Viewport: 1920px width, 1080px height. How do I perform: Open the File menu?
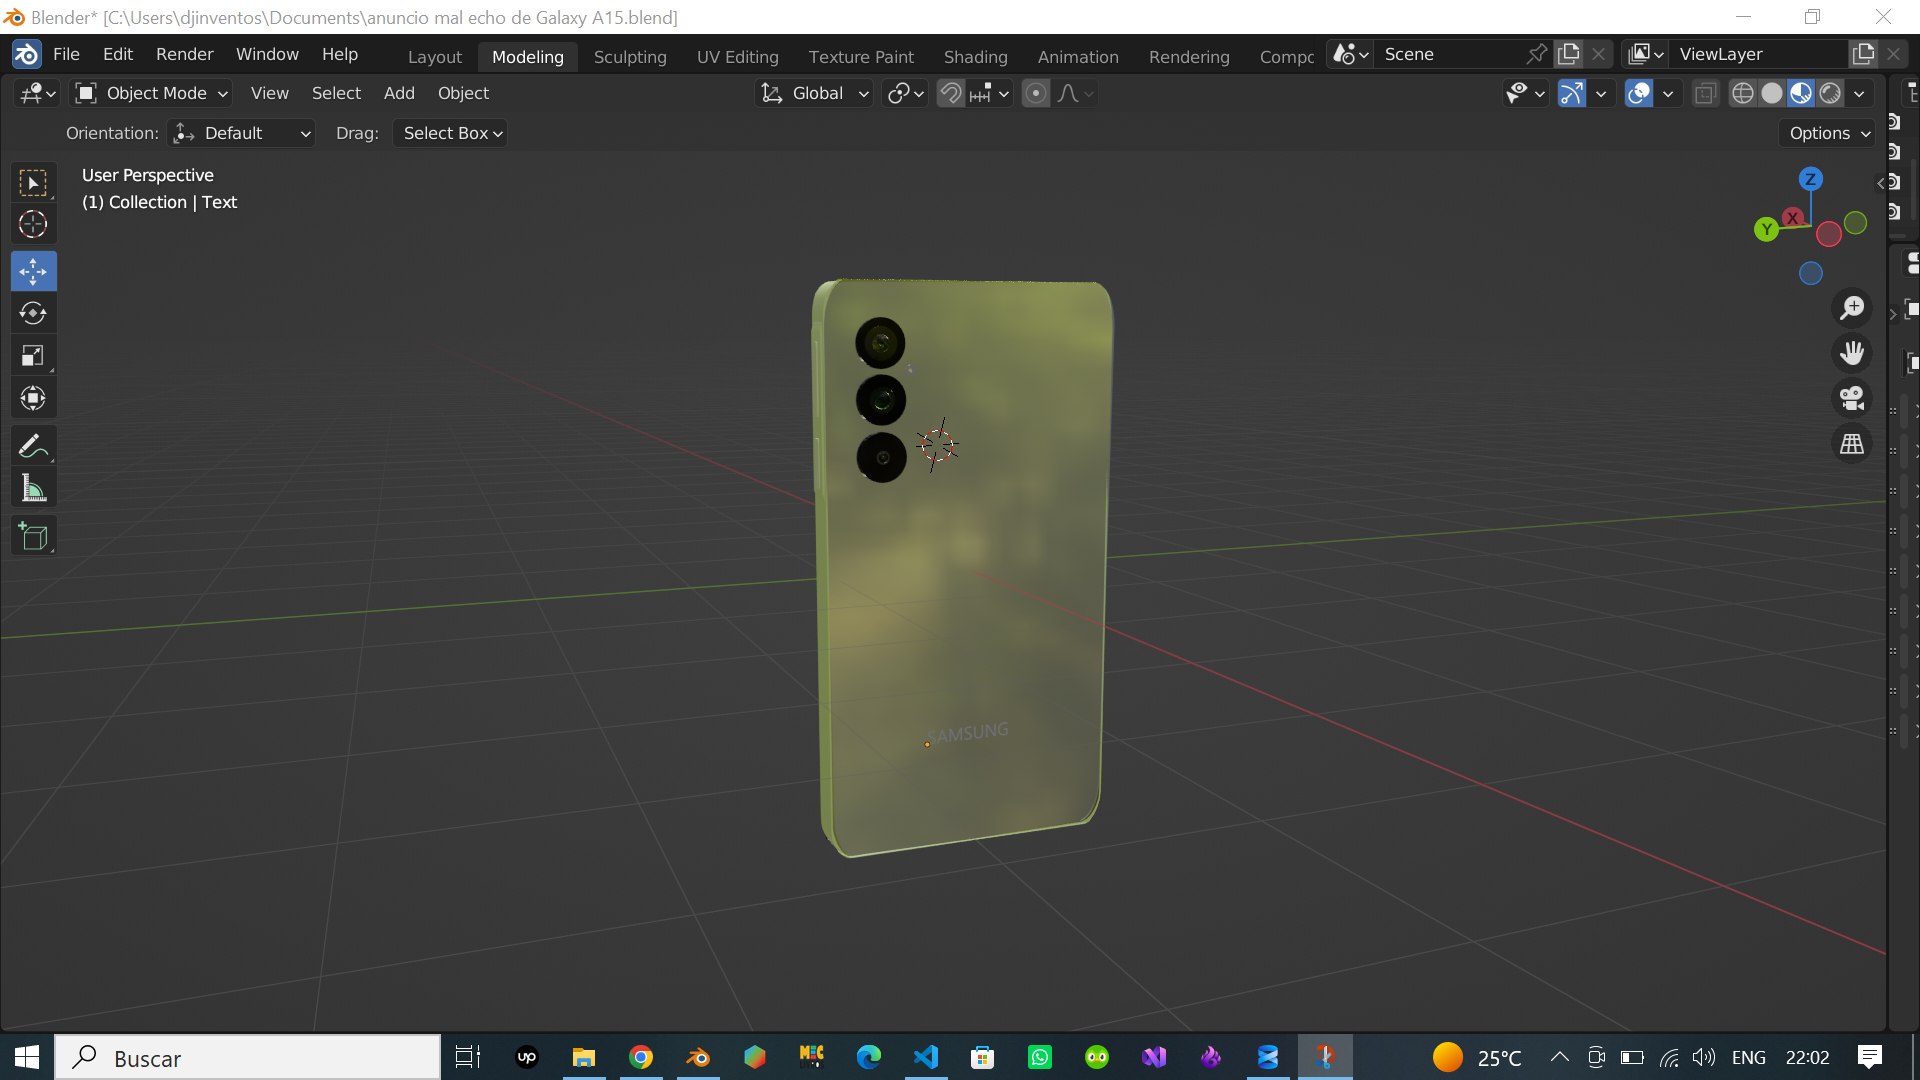click(66, 54)
